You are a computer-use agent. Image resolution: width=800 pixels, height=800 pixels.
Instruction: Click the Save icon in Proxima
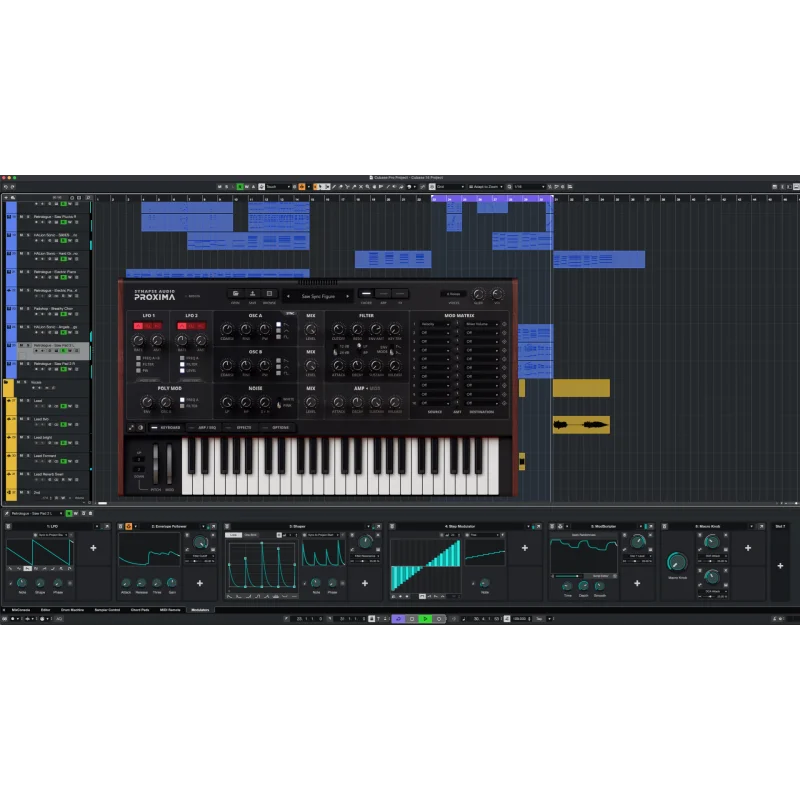point(252,294)
